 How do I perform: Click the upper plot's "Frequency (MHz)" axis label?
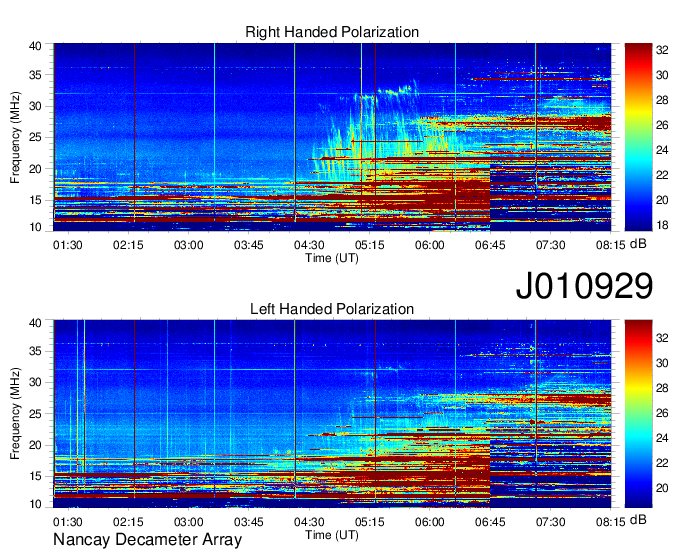[x=15, y=137]
